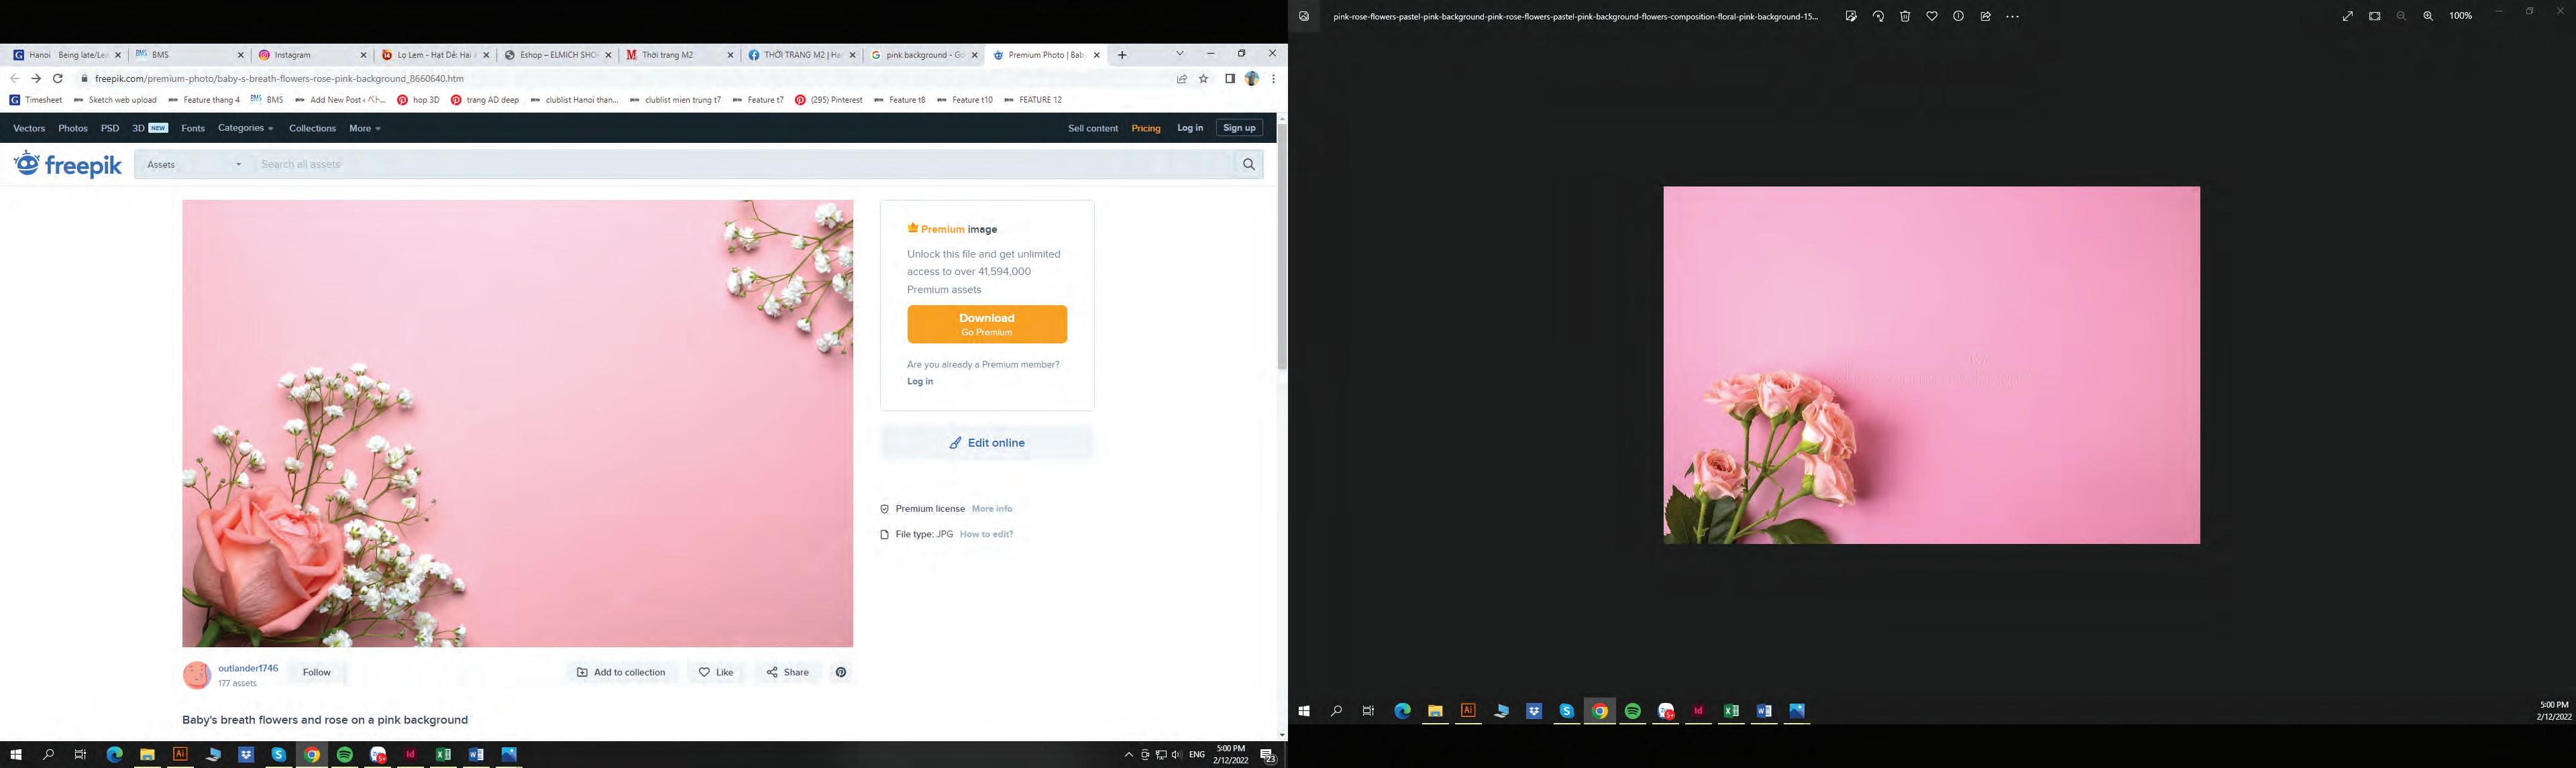Open Spotify from the left taskbar
This screenshot has height=768, width=2576.
pyautogui.click(x=345, y=755)
